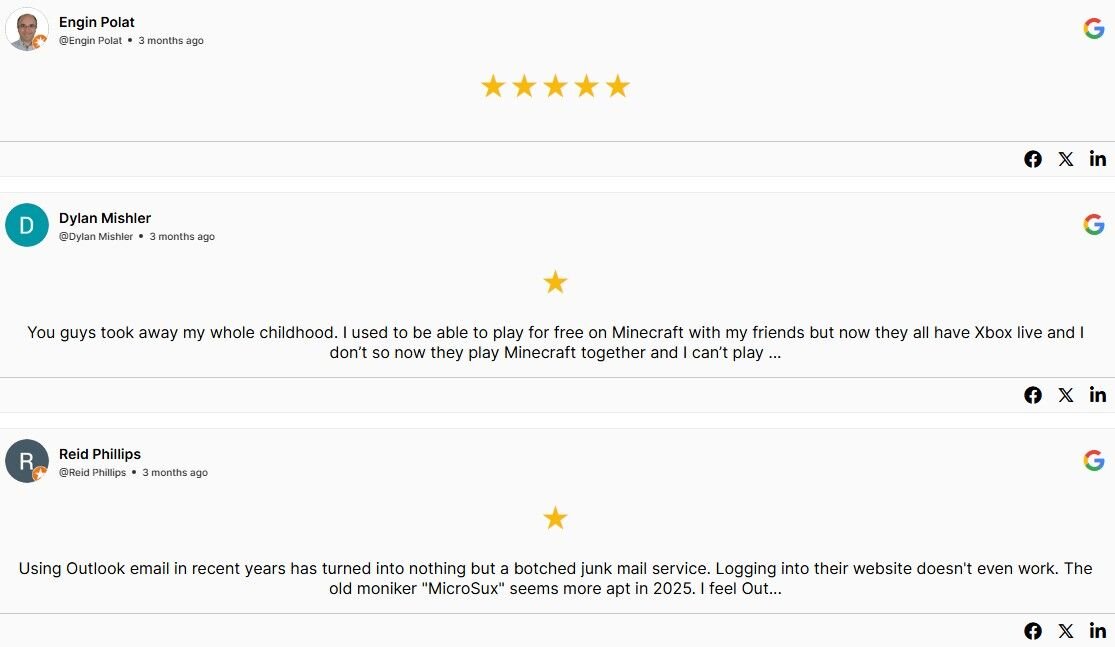Open Dylan Mishler's review source via Google icon
Screen dimensions: 1115x647
1093,224
